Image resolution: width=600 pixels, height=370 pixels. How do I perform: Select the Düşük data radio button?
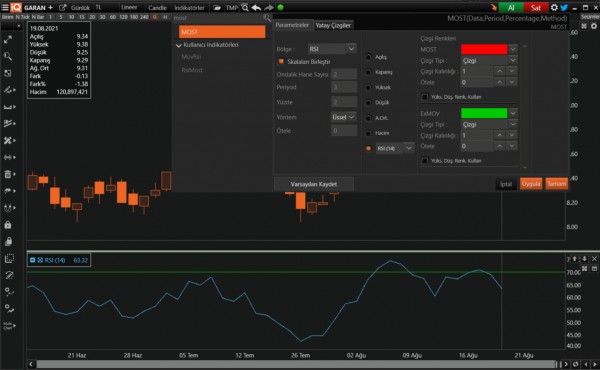(368, 103)
